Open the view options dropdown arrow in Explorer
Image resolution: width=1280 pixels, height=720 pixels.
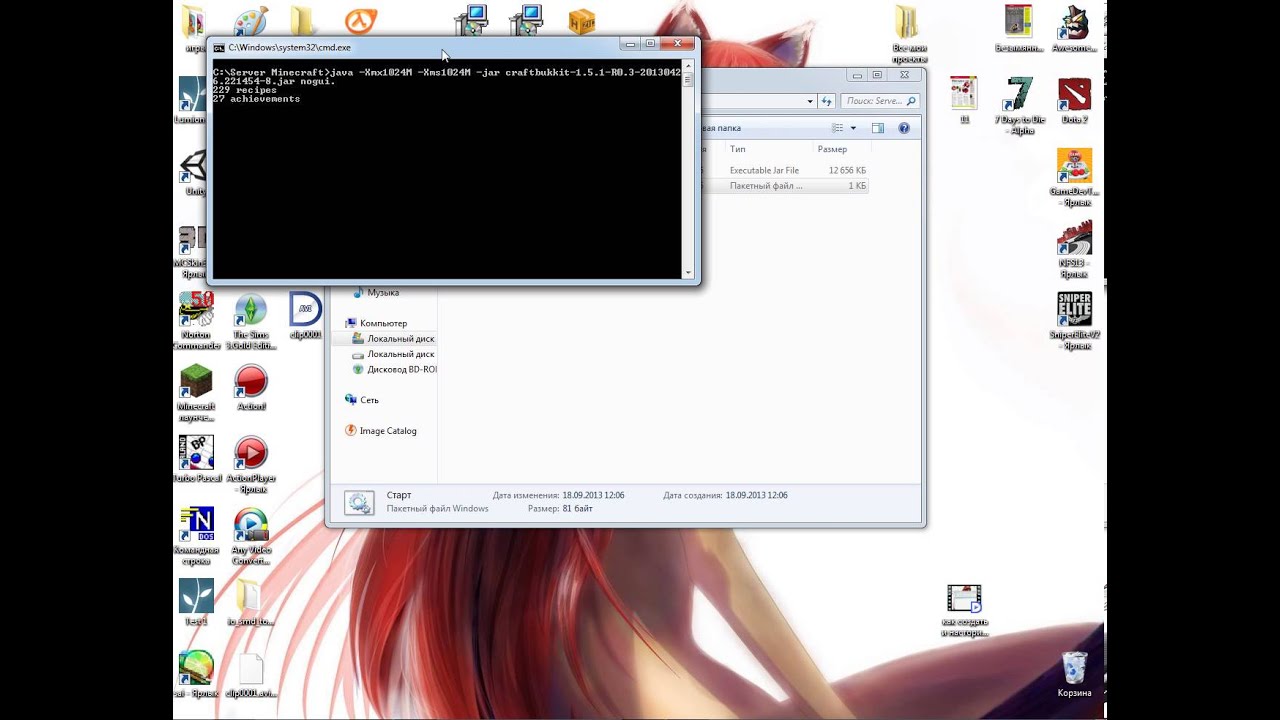pyautogui.click(x=853, y=128)
